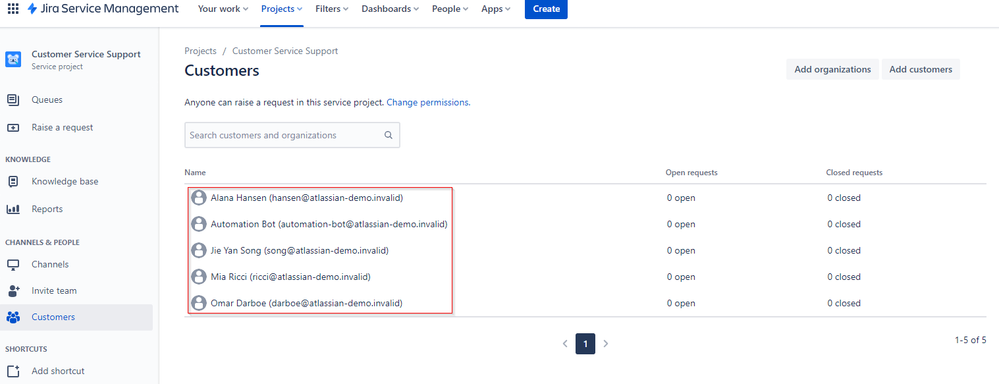Click the Customer Service Support project title
This screenshot has height=384, width=999.
tap(86, 55)
